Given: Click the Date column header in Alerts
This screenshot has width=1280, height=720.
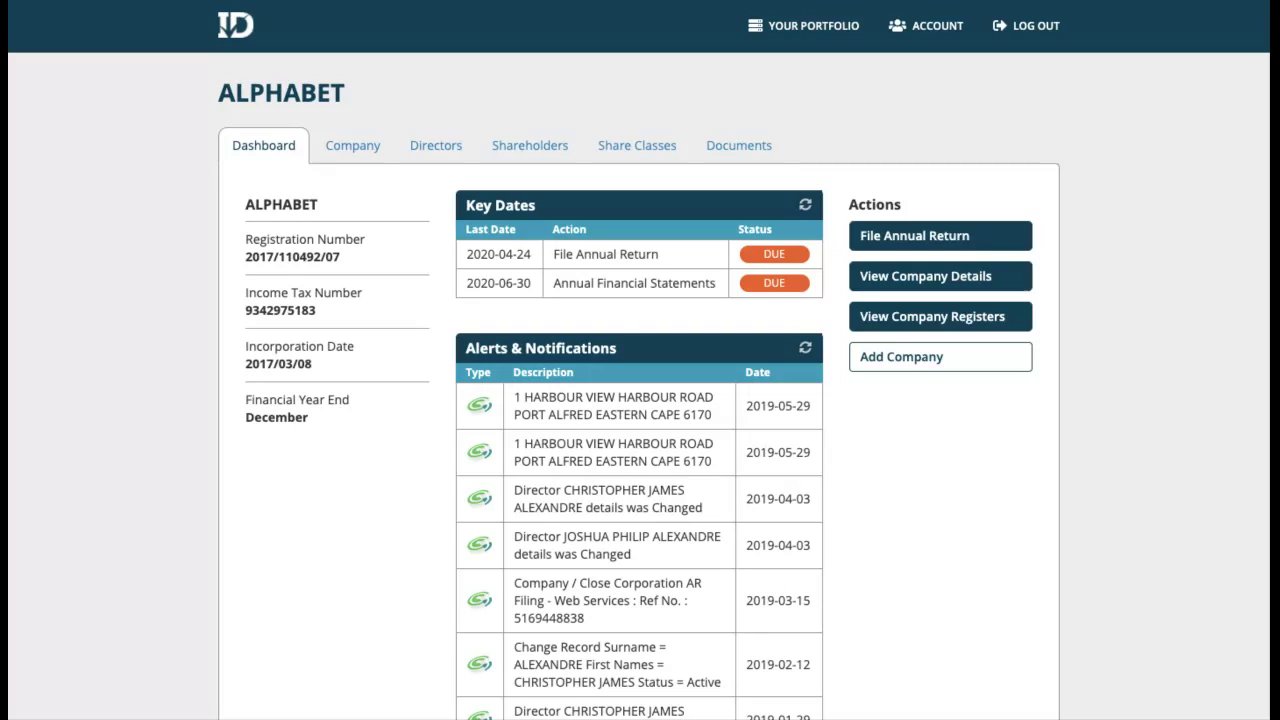Looking at the screenshot, I should pos(757,373).
